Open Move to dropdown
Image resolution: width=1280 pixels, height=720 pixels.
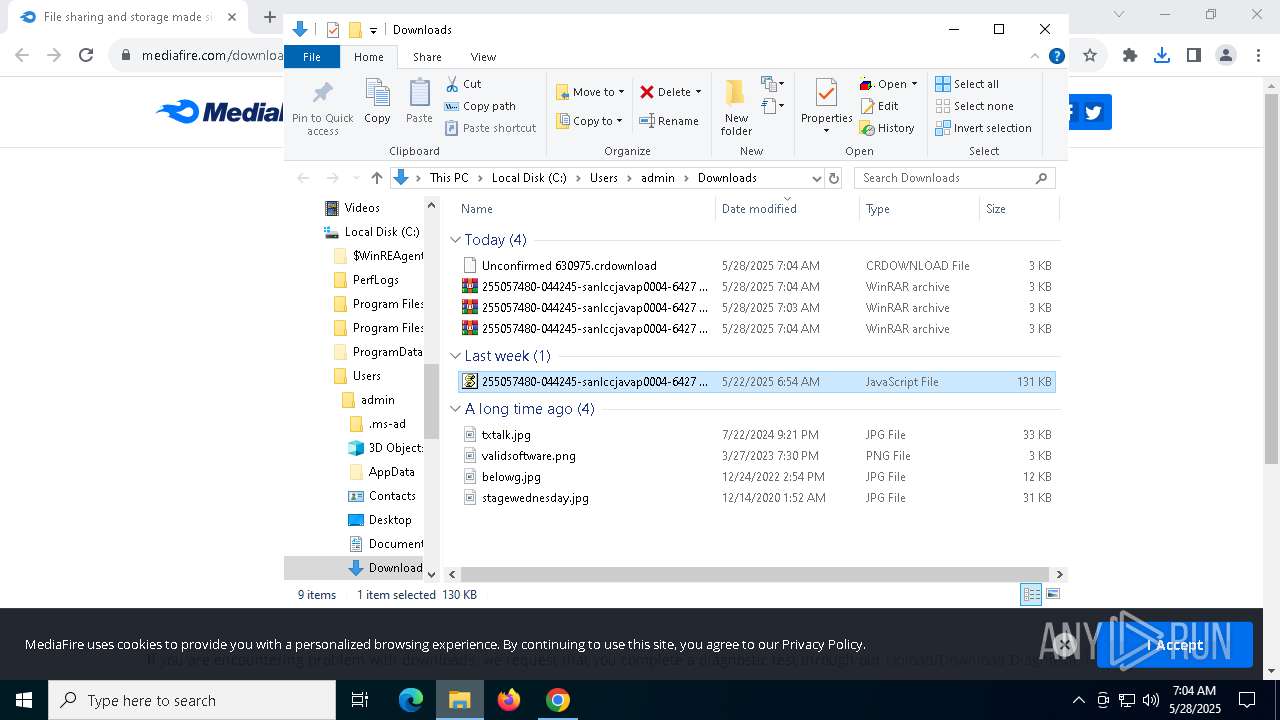coord(590,92)
